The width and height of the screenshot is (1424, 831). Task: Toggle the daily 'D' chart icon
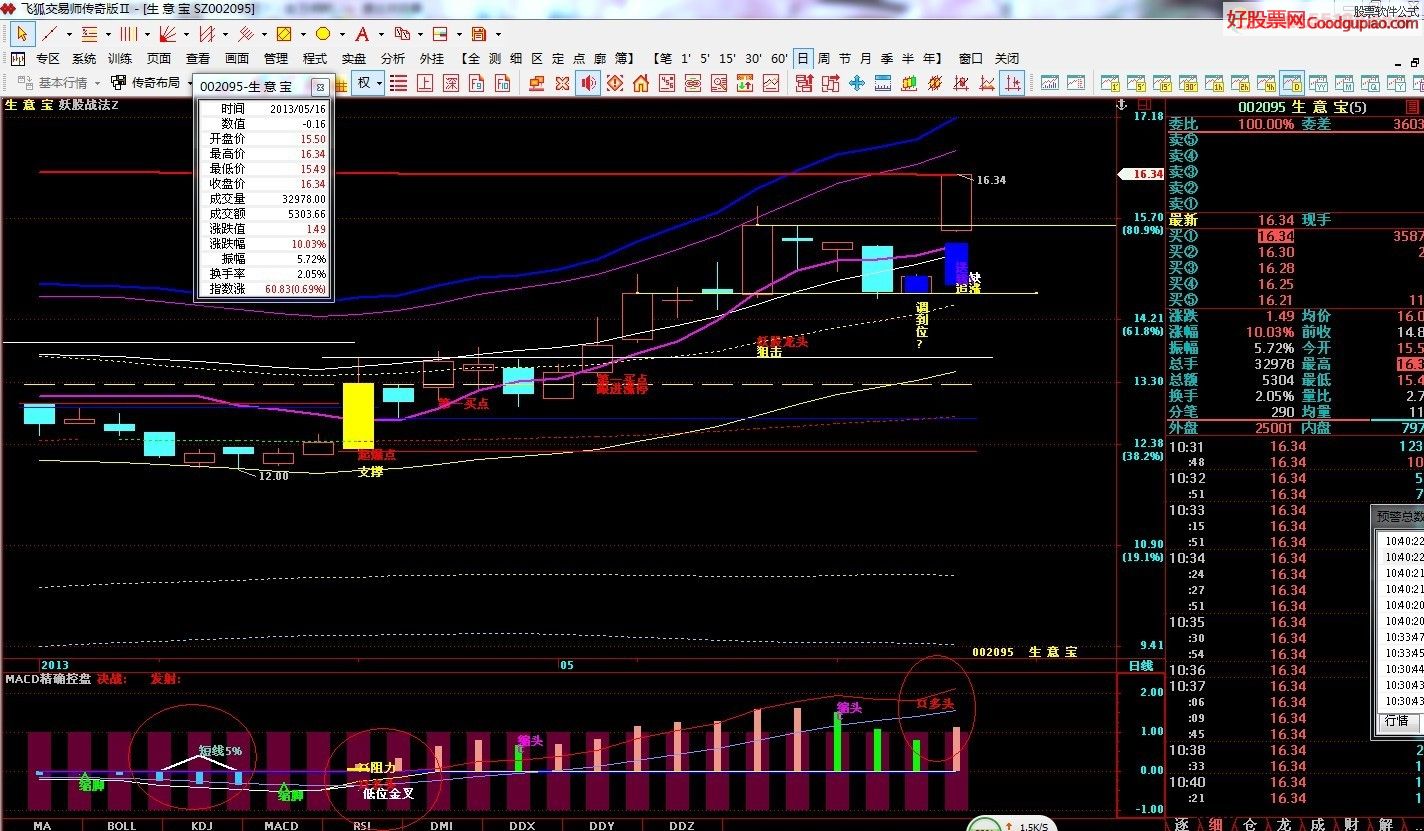1291,83
